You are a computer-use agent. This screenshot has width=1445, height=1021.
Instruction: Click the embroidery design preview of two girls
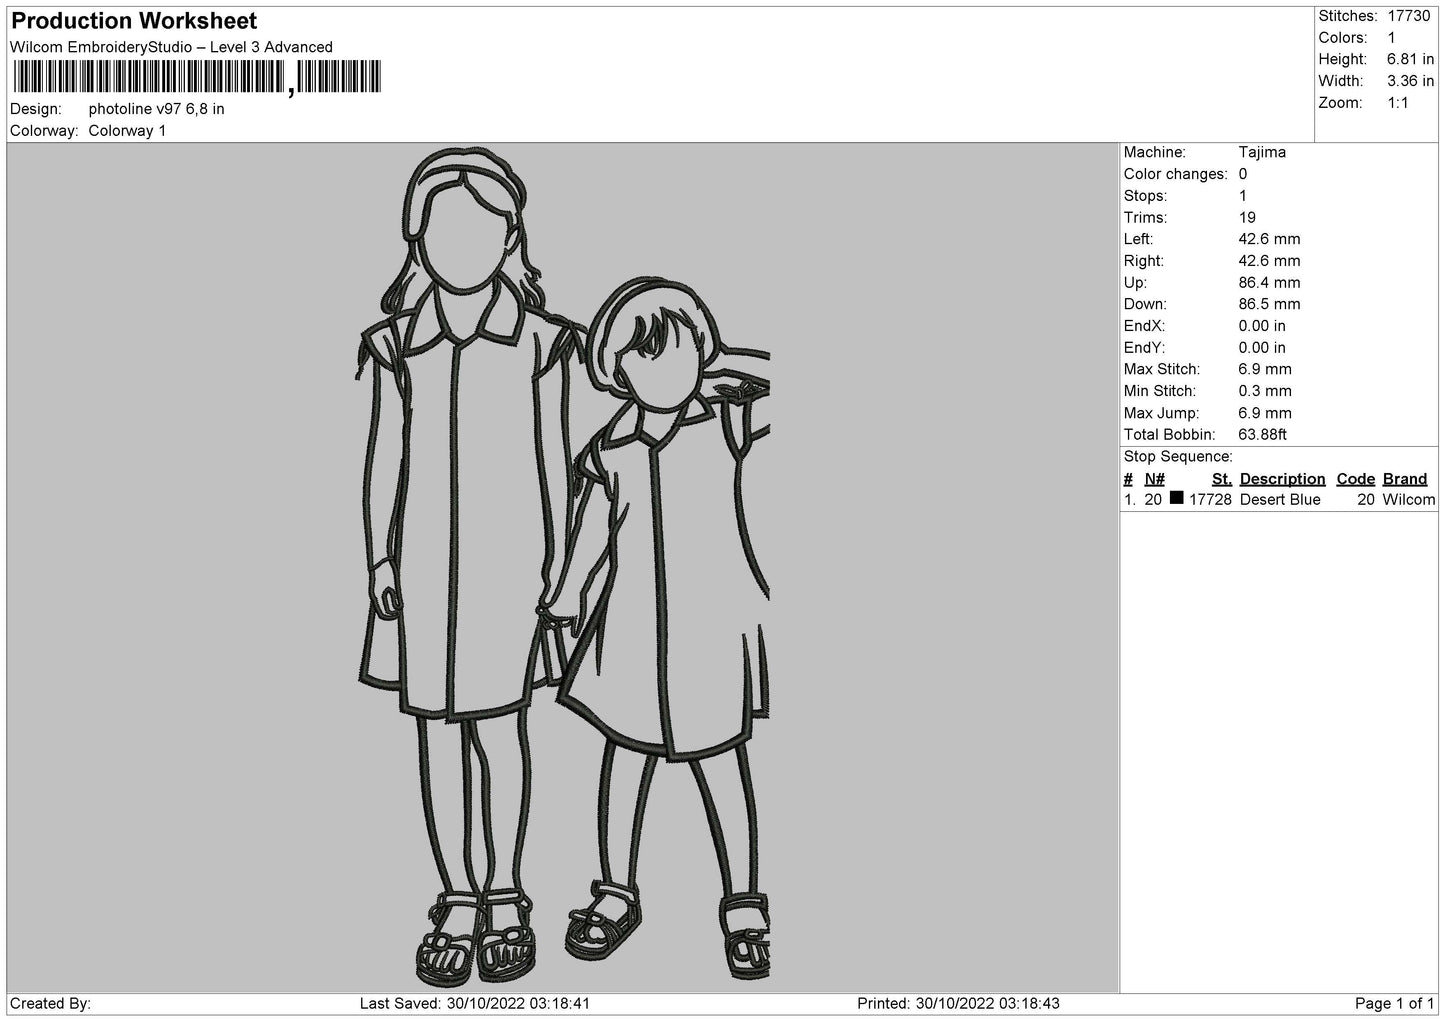pyautogui.click(x=563, y=568)
